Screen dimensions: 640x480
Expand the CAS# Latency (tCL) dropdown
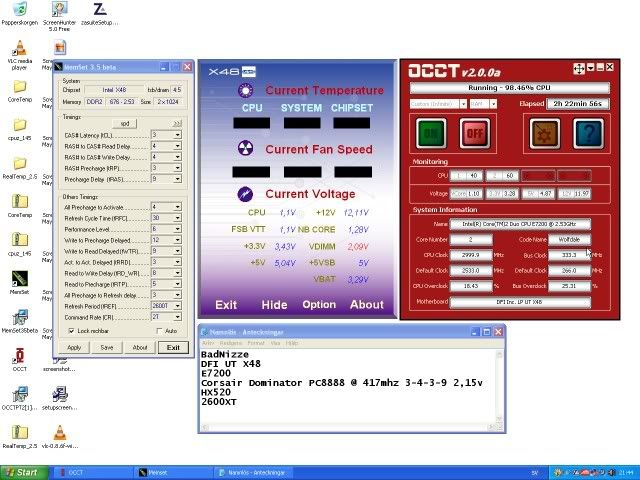(x=176, y=135)
